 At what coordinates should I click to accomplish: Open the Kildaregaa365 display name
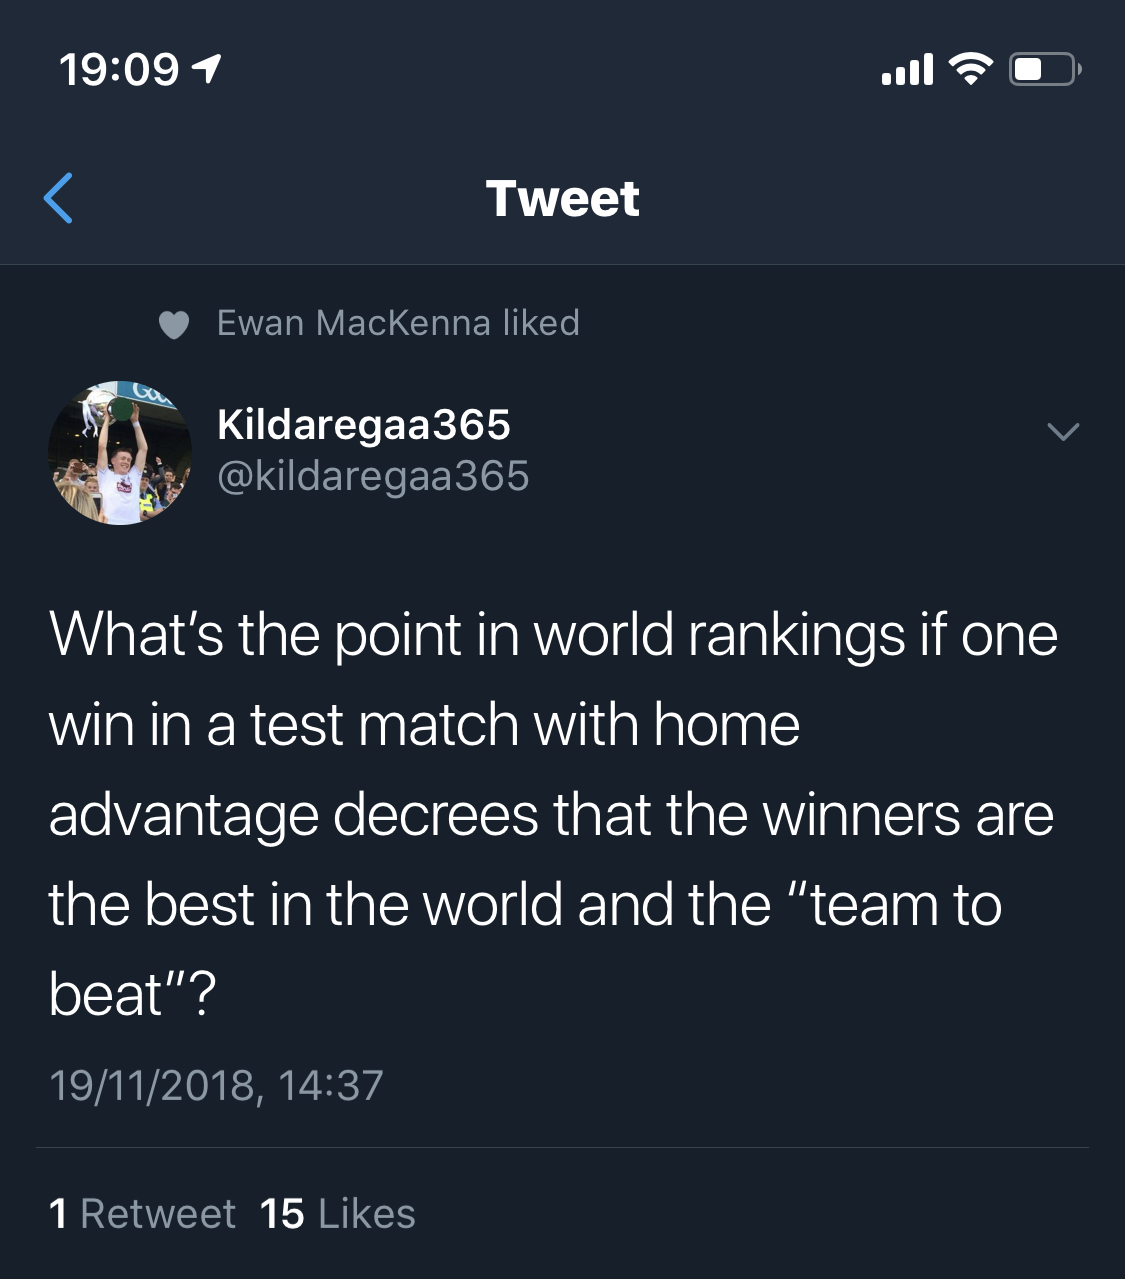[364, 425]
